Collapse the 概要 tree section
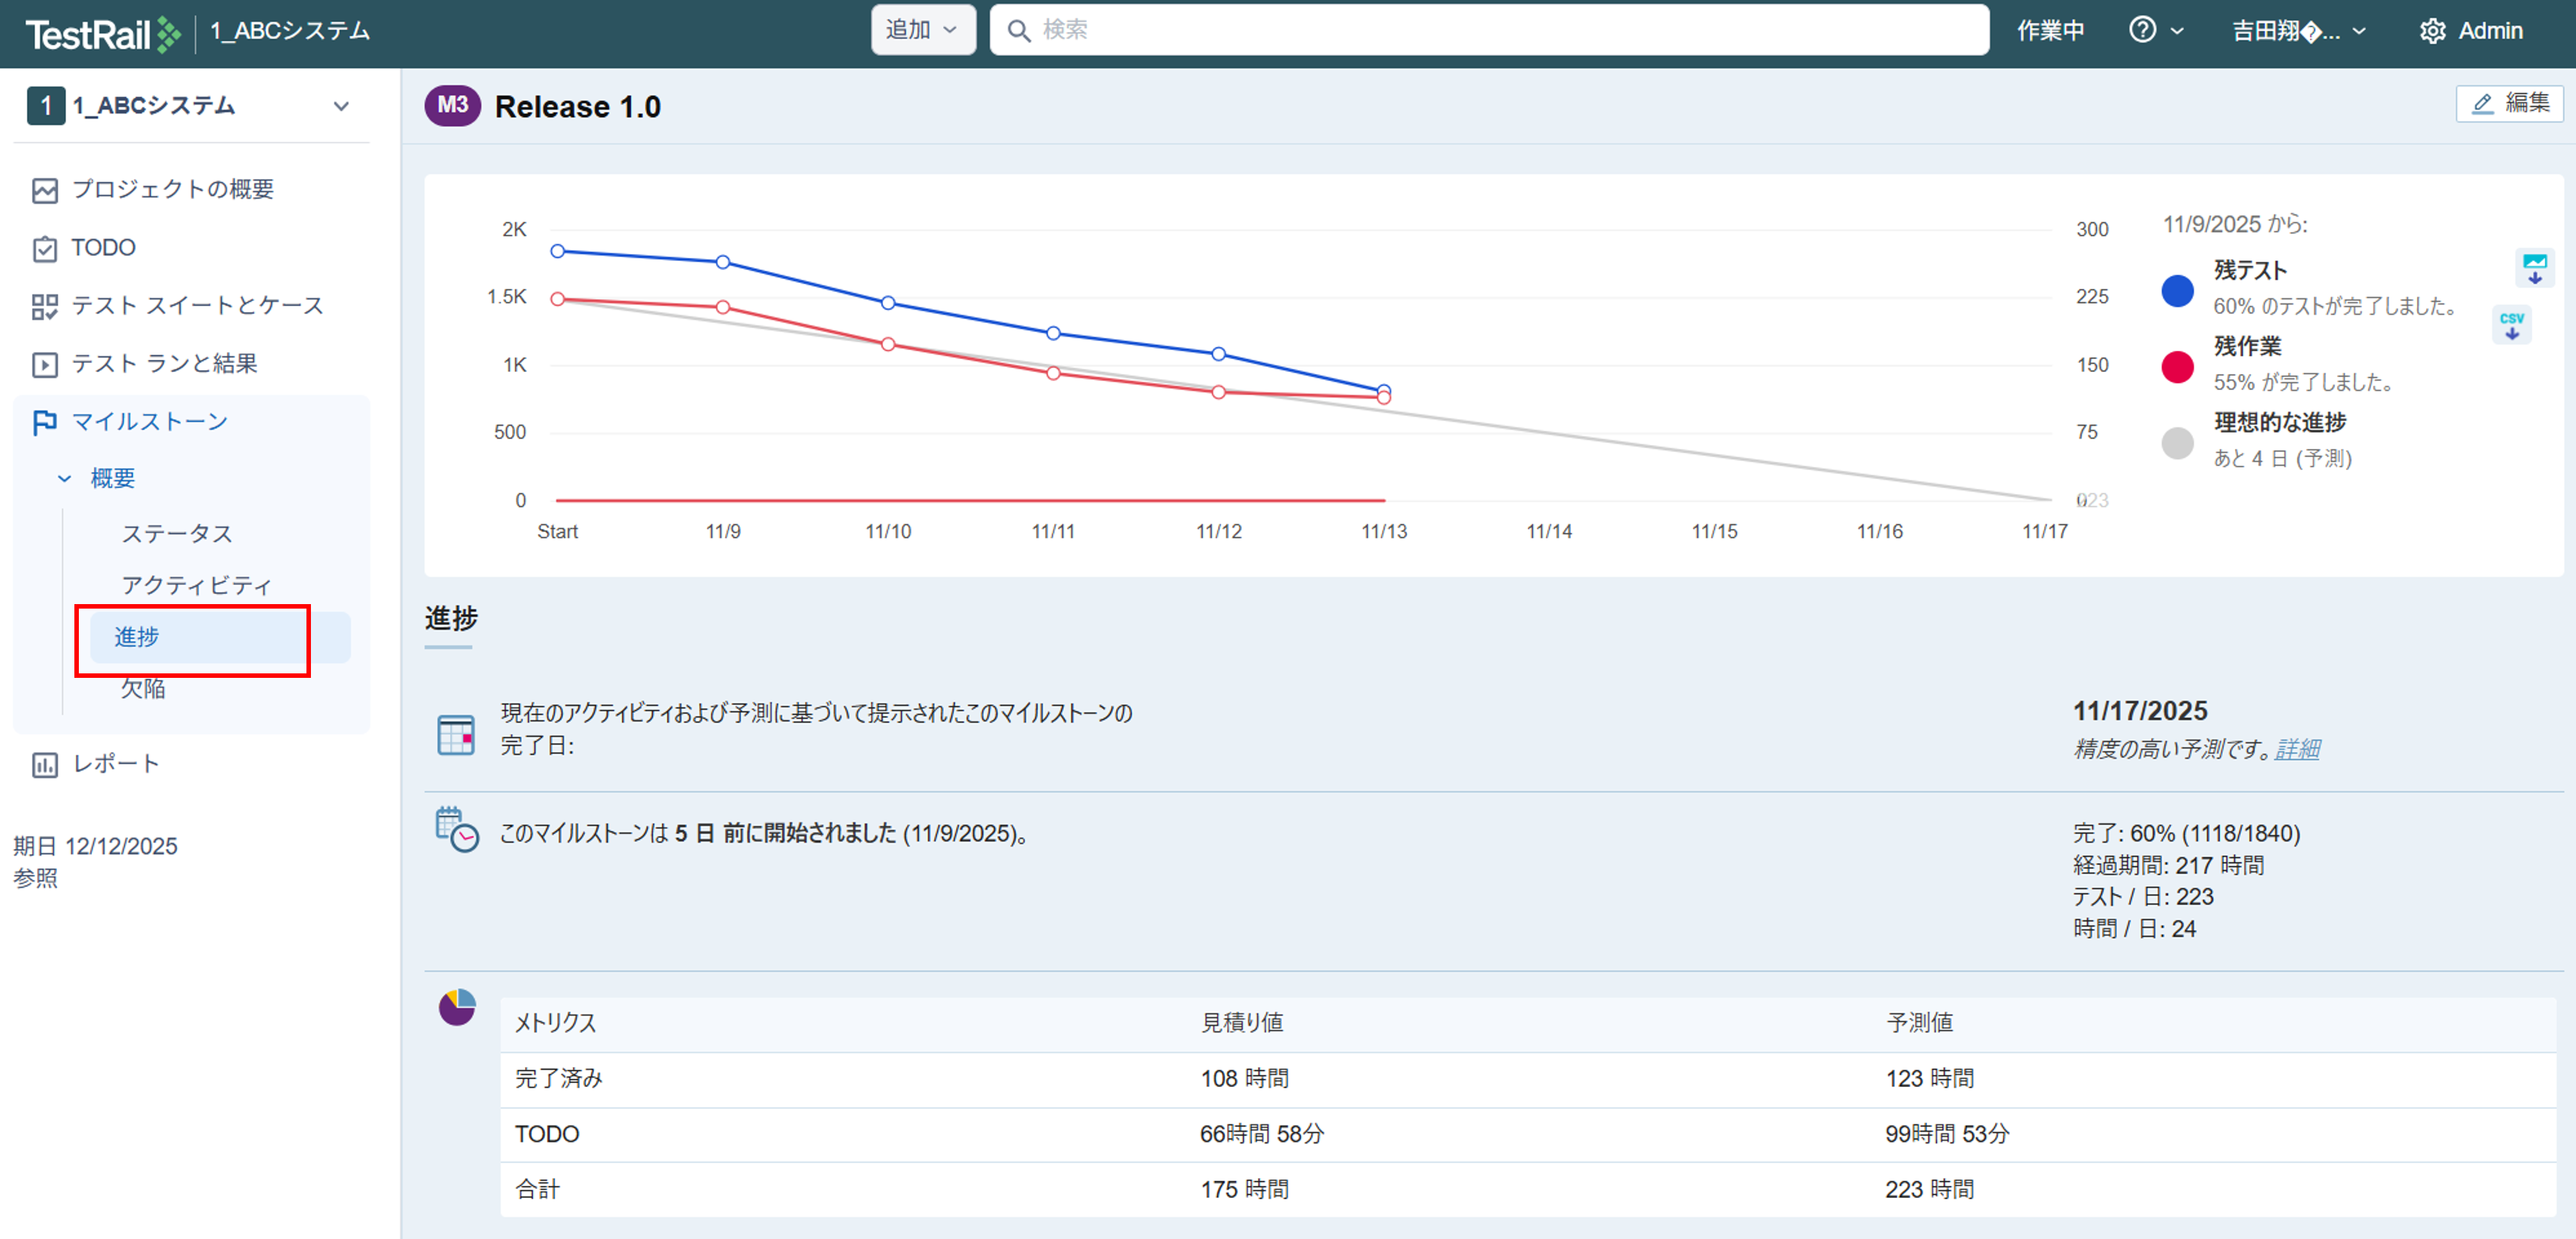The width and height of the screenshot is (2576, 1239). [x=65, y=478]
